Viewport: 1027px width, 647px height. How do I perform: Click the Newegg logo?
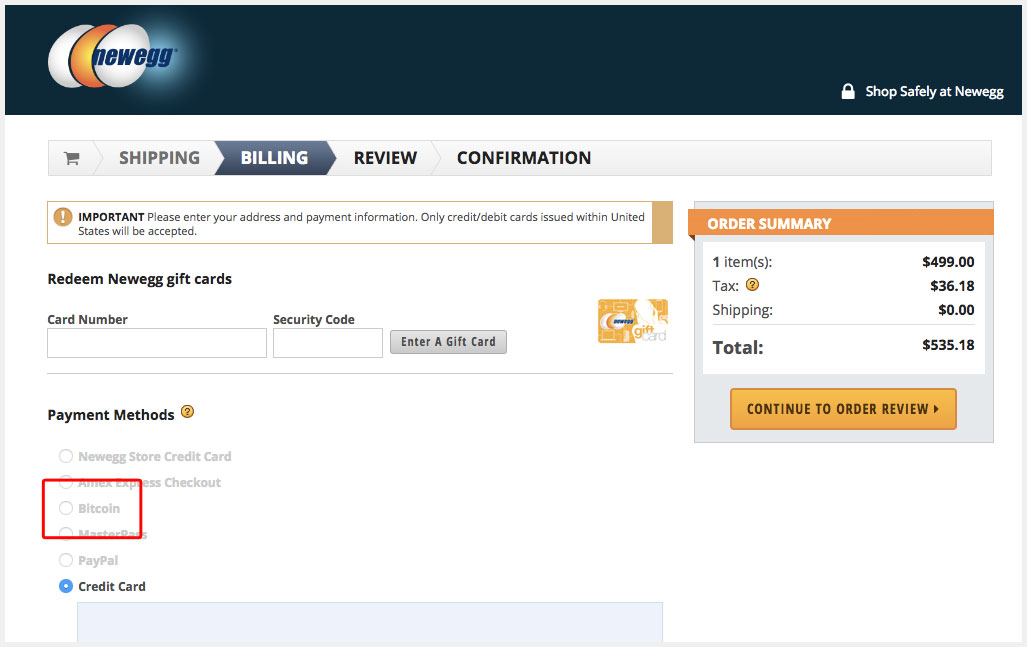113,56
